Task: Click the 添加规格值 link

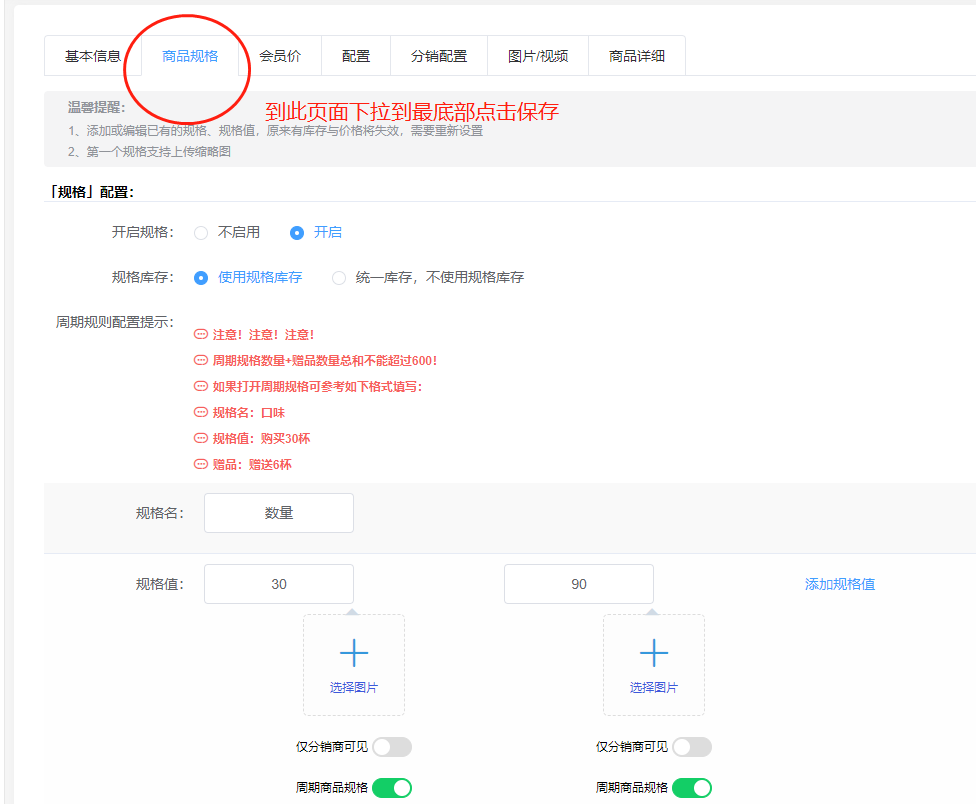Action: 840,584
